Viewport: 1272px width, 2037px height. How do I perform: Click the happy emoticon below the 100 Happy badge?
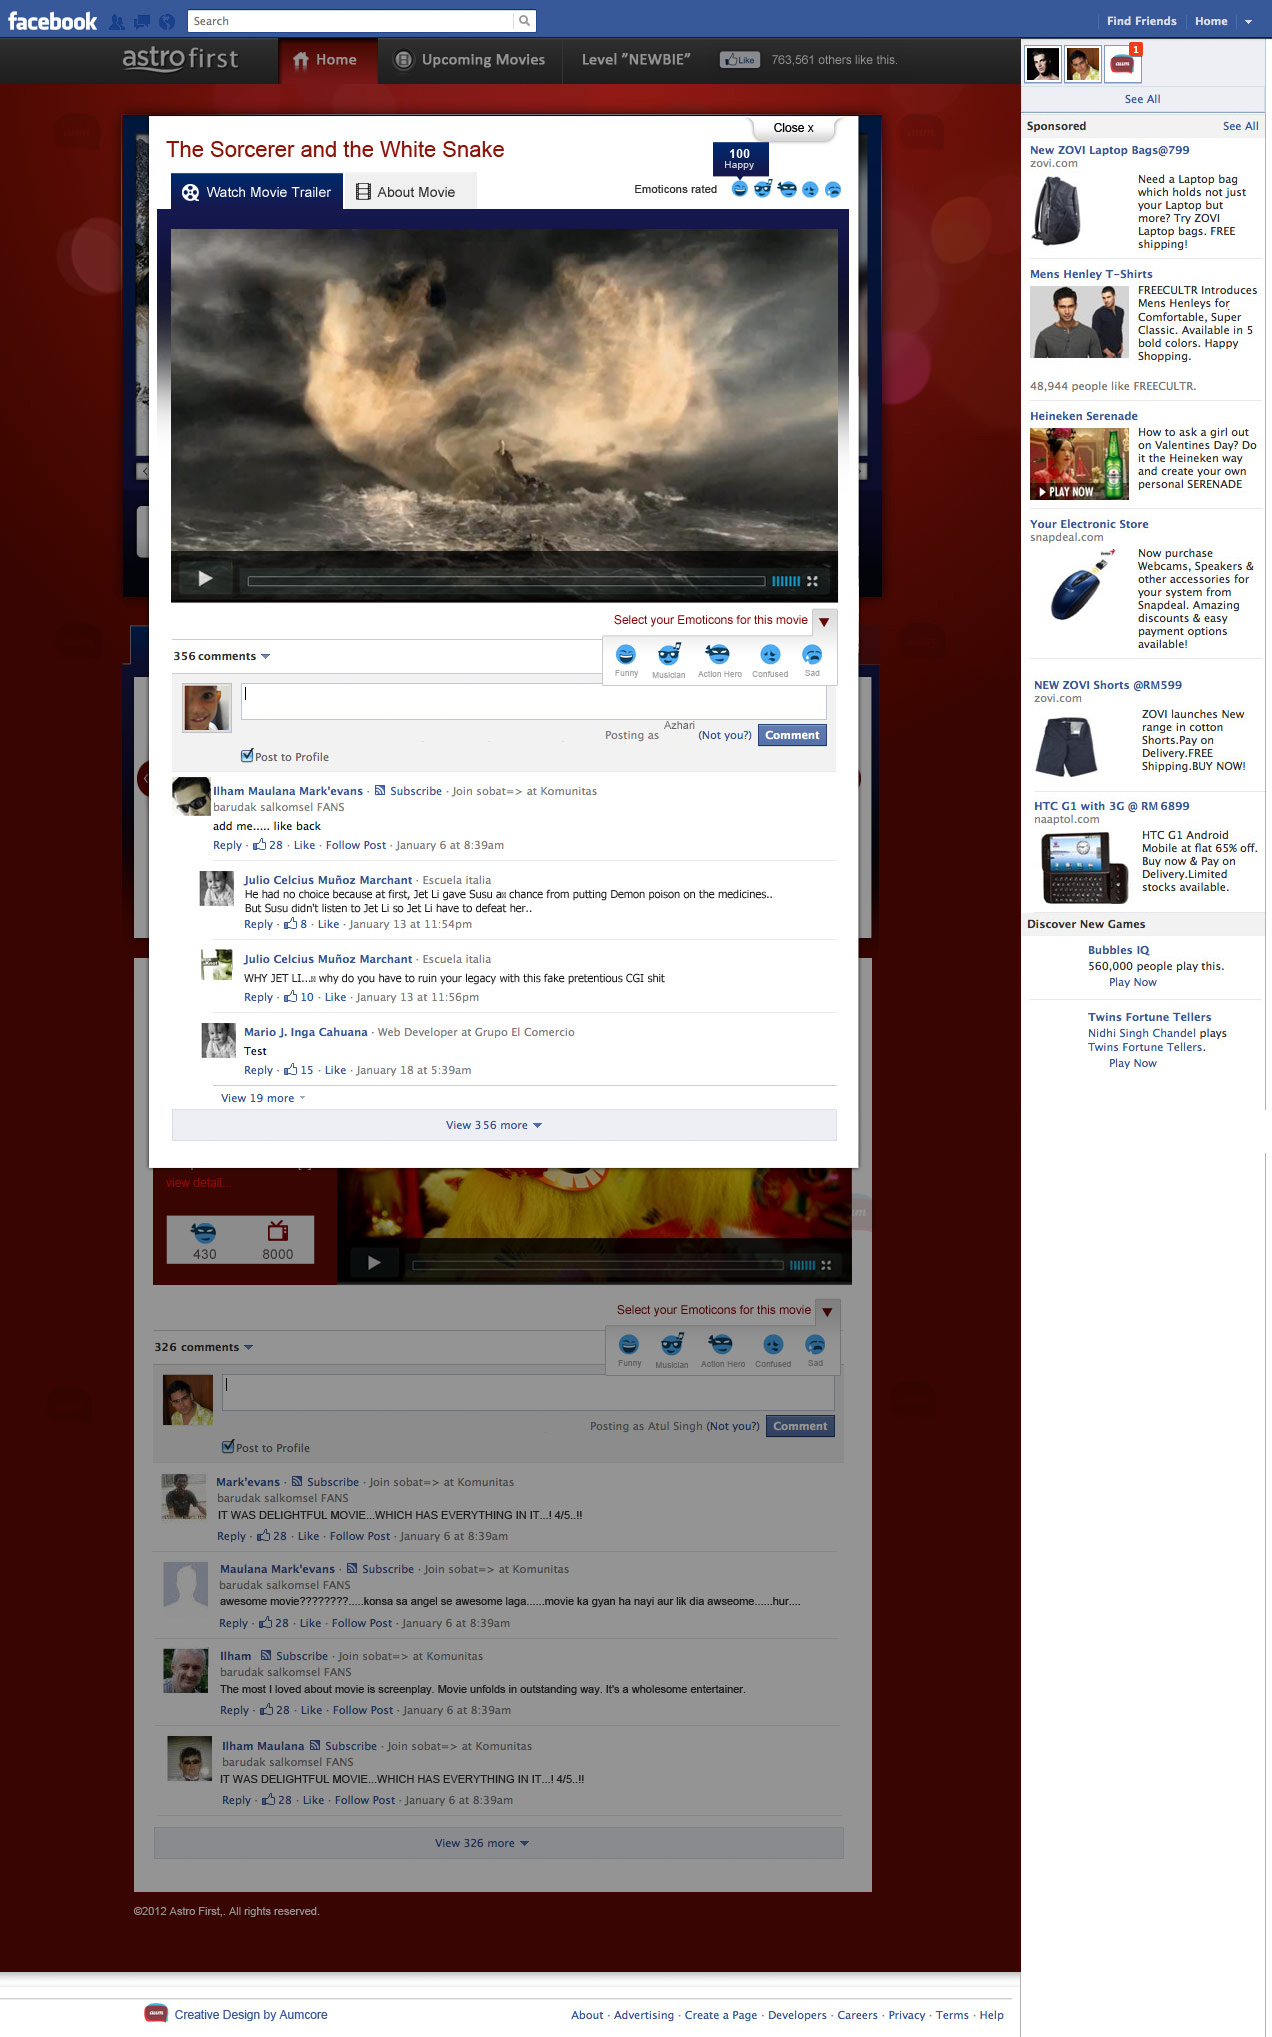739,189
